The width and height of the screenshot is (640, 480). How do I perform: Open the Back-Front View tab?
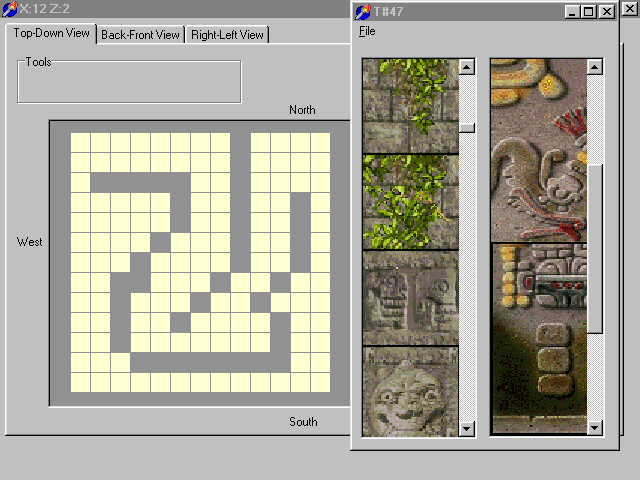(x=140, y=35)
